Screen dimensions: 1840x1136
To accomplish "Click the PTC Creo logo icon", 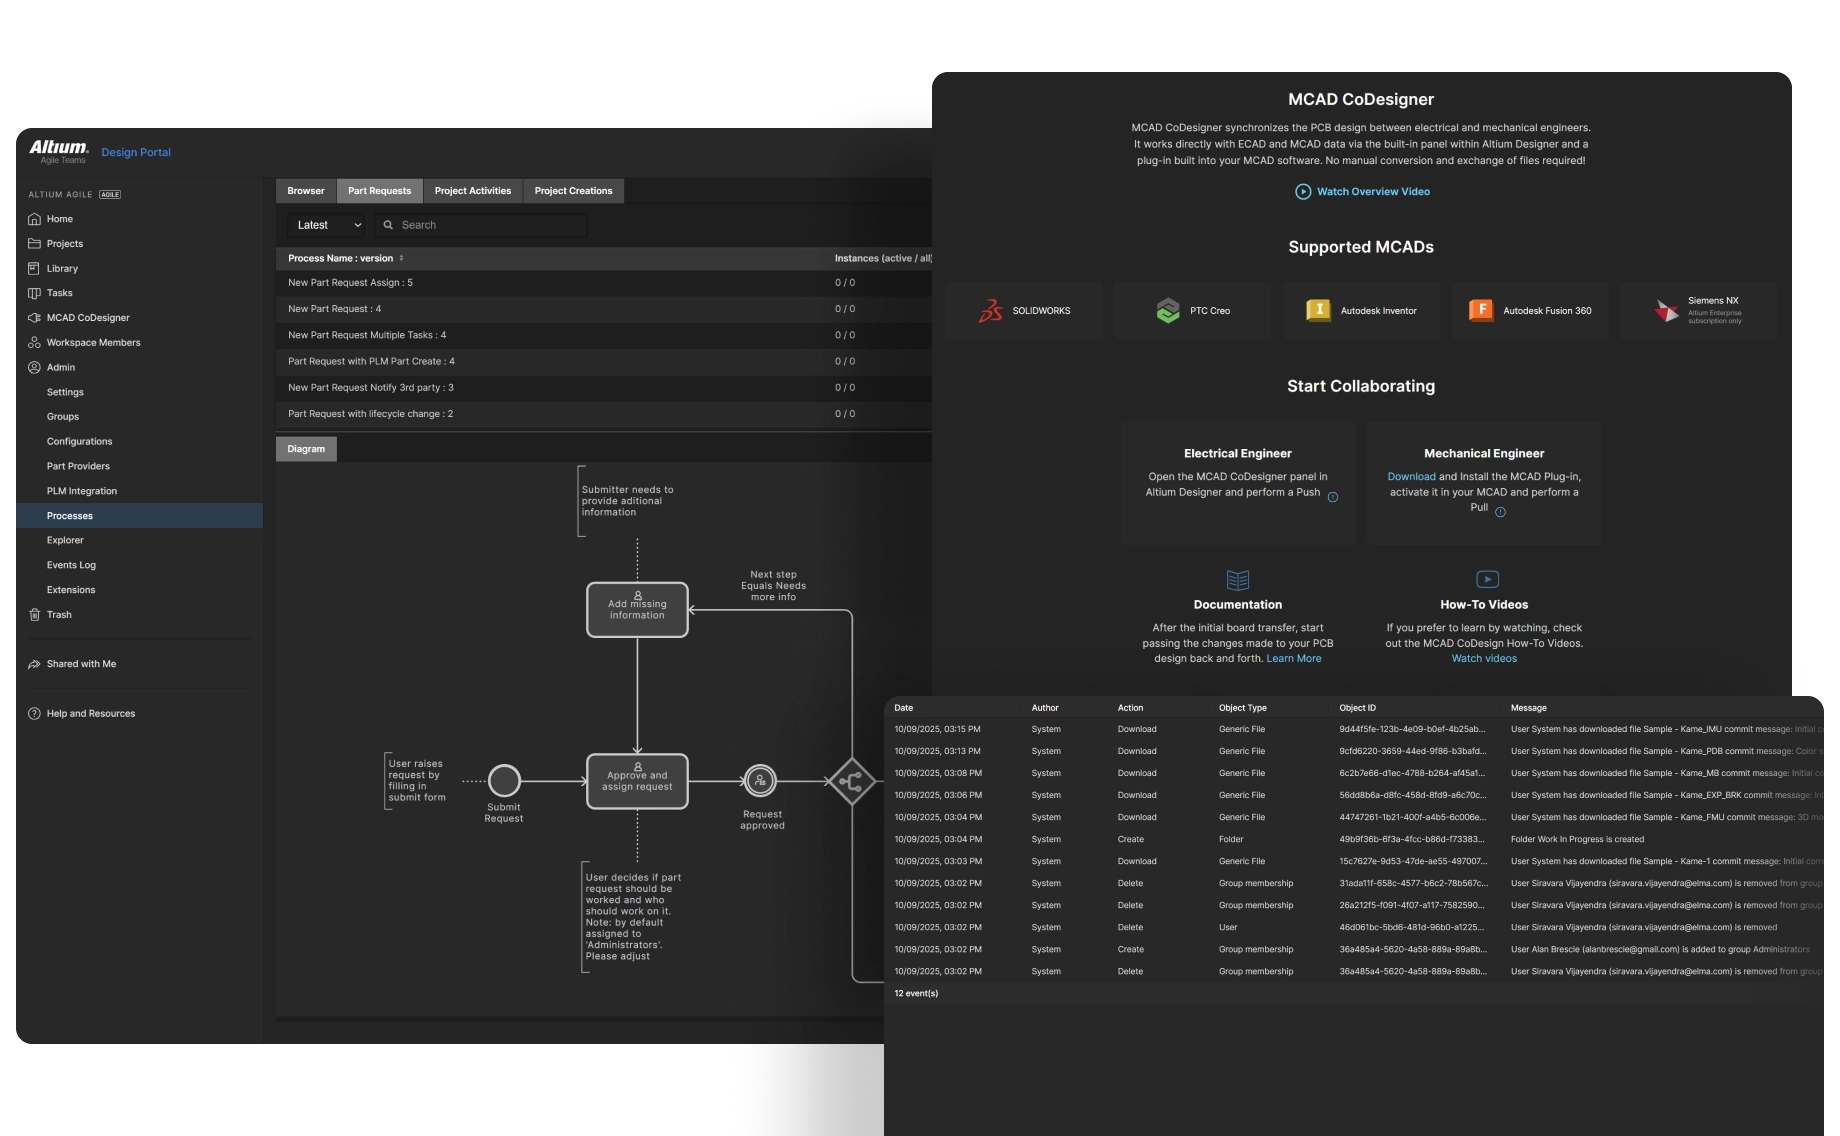I will point(1168,311).
